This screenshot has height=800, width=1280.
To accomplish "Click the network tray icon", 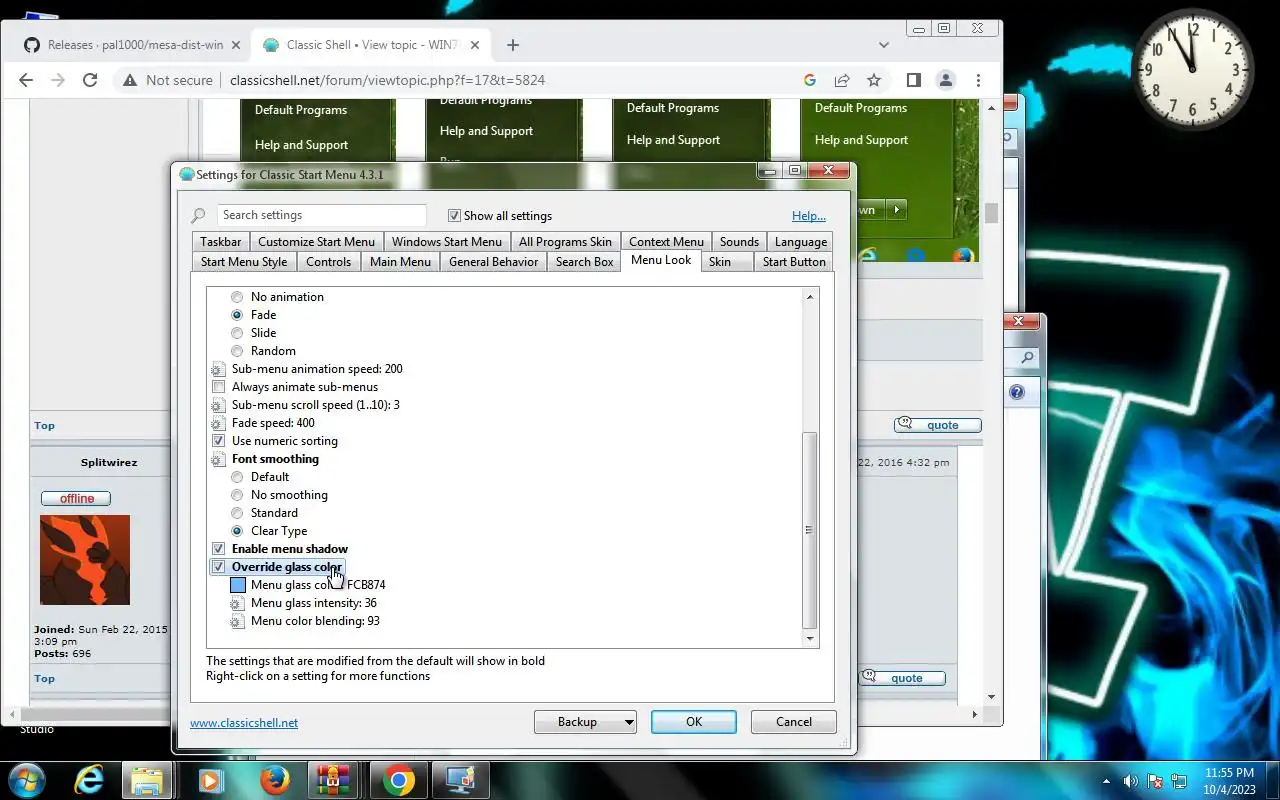I will tap(1180, 781).
